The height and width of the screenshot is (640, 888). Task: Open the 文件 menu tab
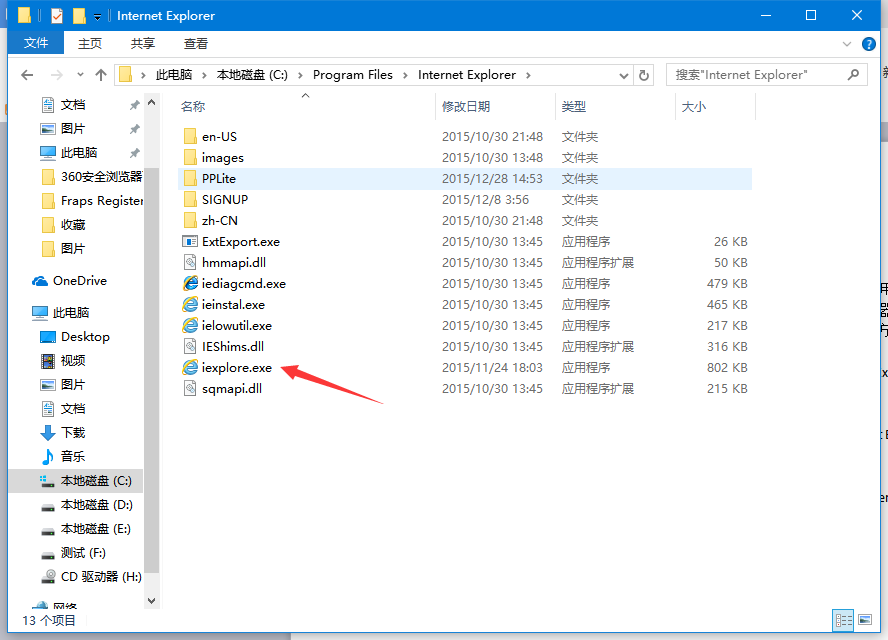(36, 43)
